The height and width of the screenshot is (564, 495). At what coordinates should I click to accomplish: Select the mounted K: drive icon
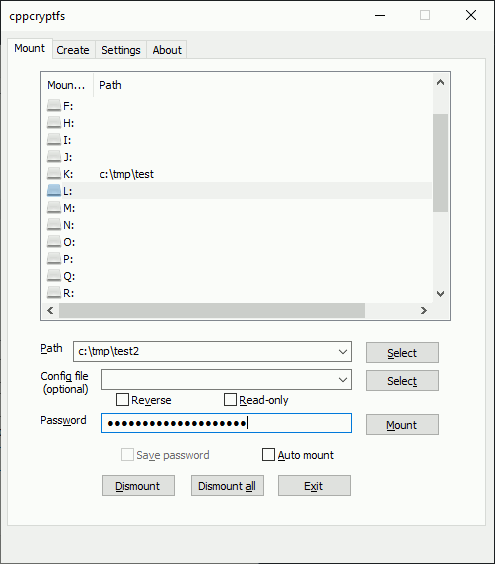[x=54, y=174]
